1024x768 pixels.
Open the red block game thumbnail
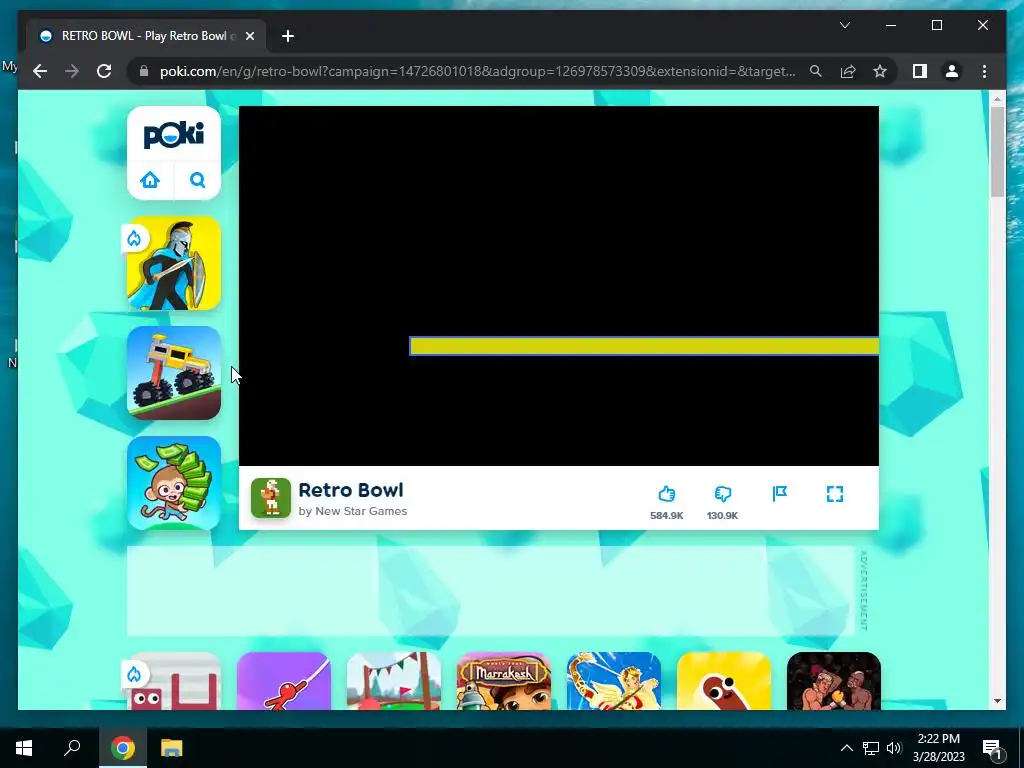pyautogui.click(x=174, y=680)
